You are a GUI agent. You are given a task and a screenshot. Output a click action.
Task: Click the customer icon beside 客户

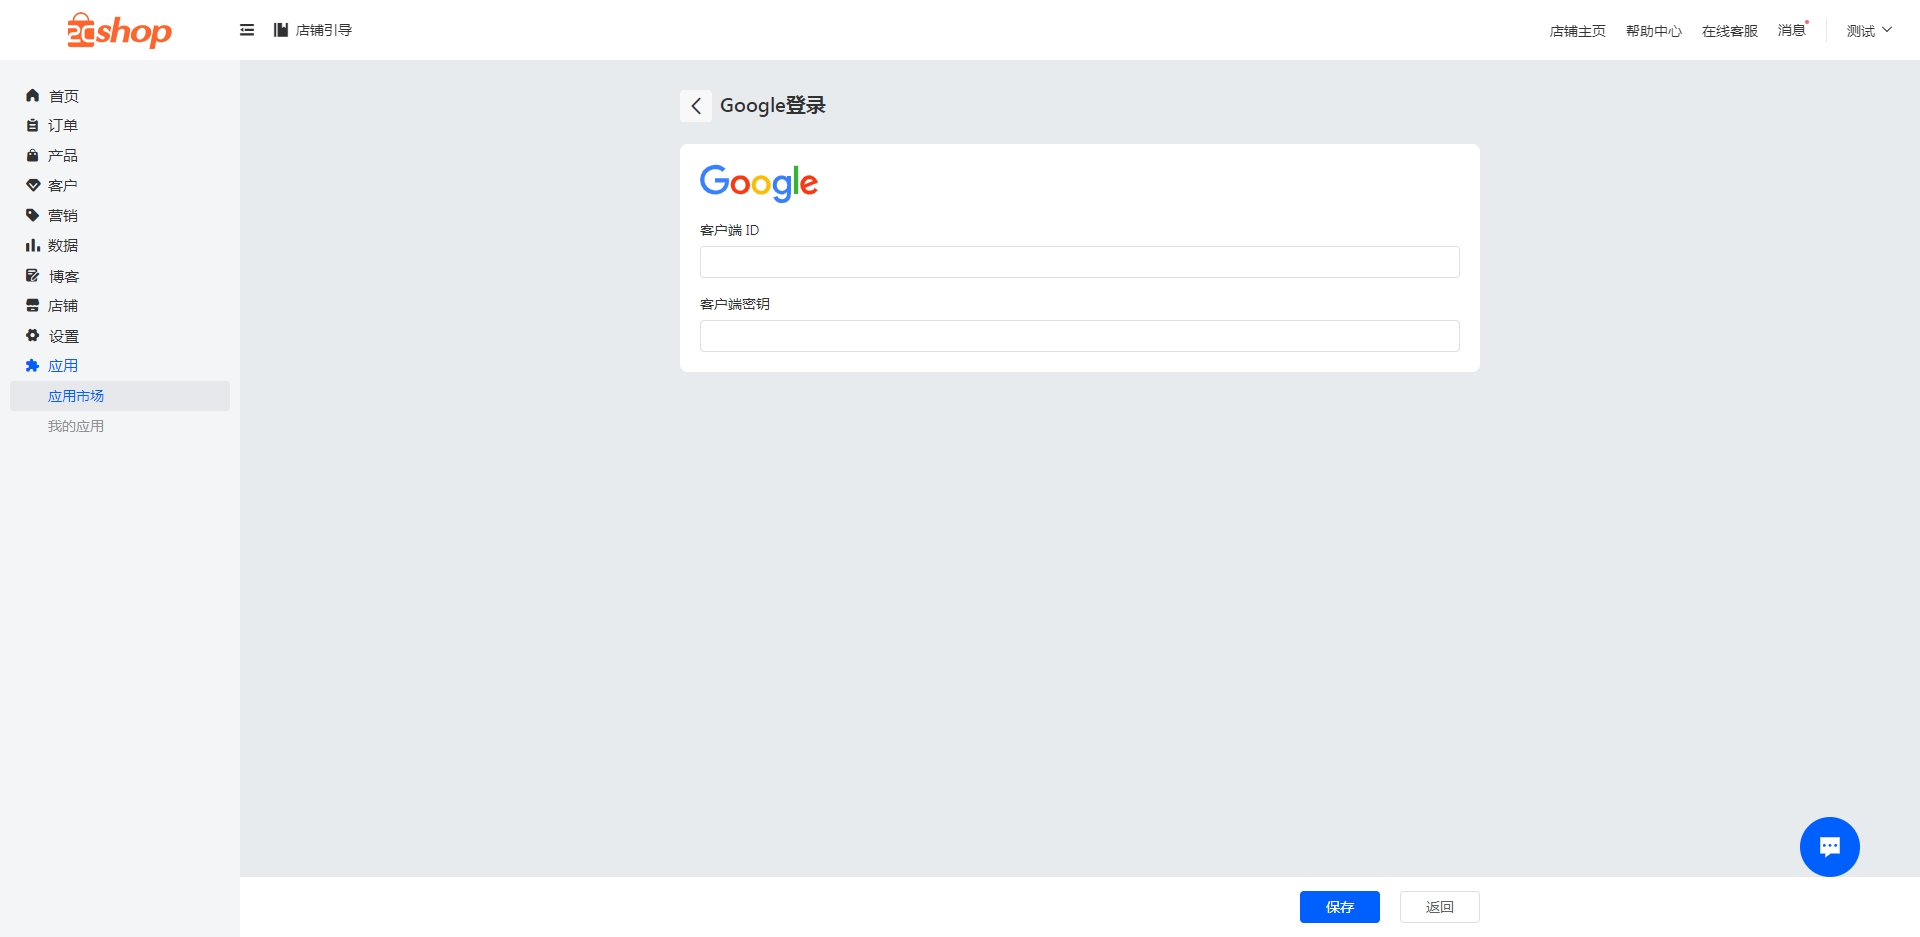click(x=32, y=186)
